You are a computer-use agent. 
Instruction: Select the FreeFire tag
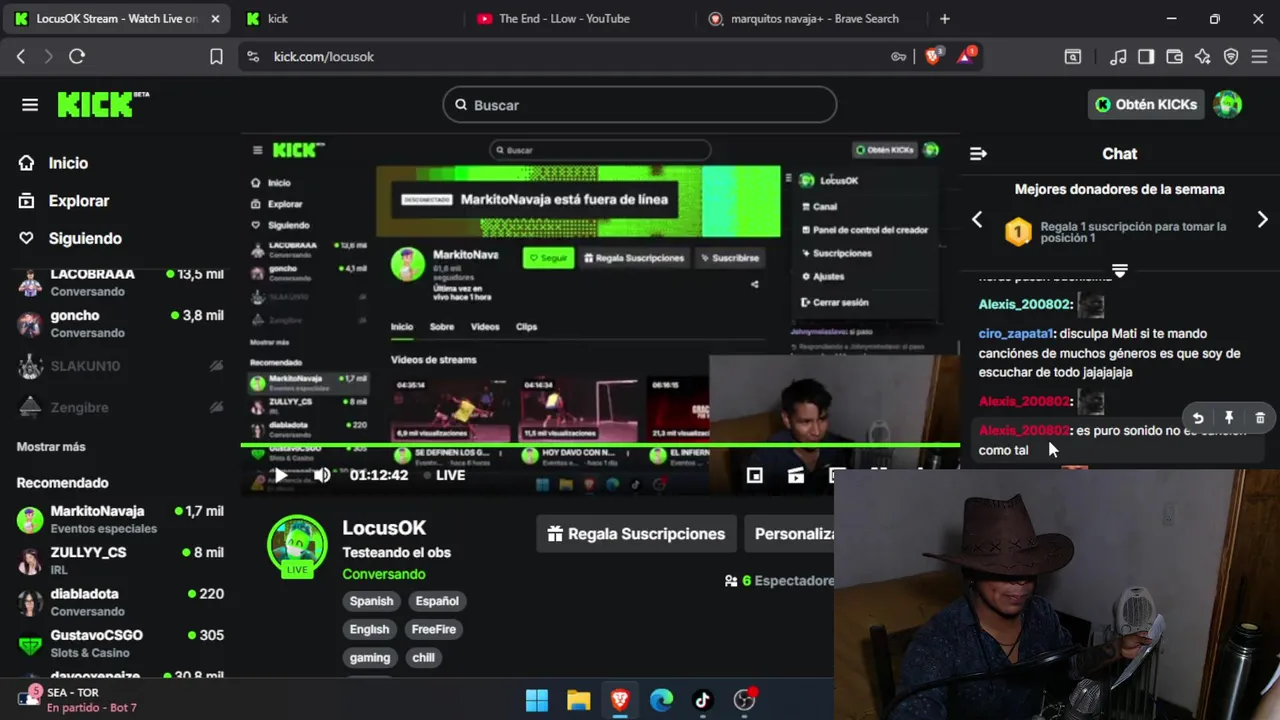(433, 630)
